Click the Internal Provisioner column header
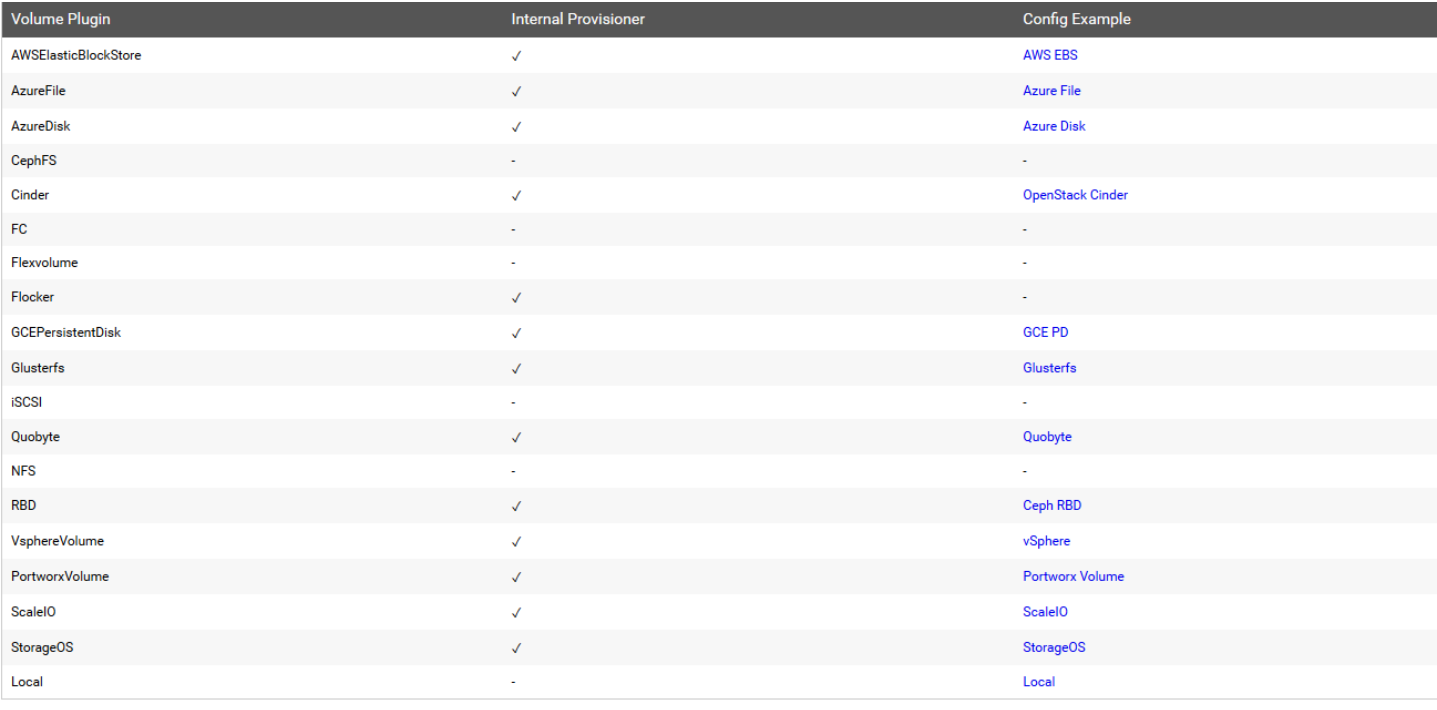1437x710 pixels. click(578, 19)
